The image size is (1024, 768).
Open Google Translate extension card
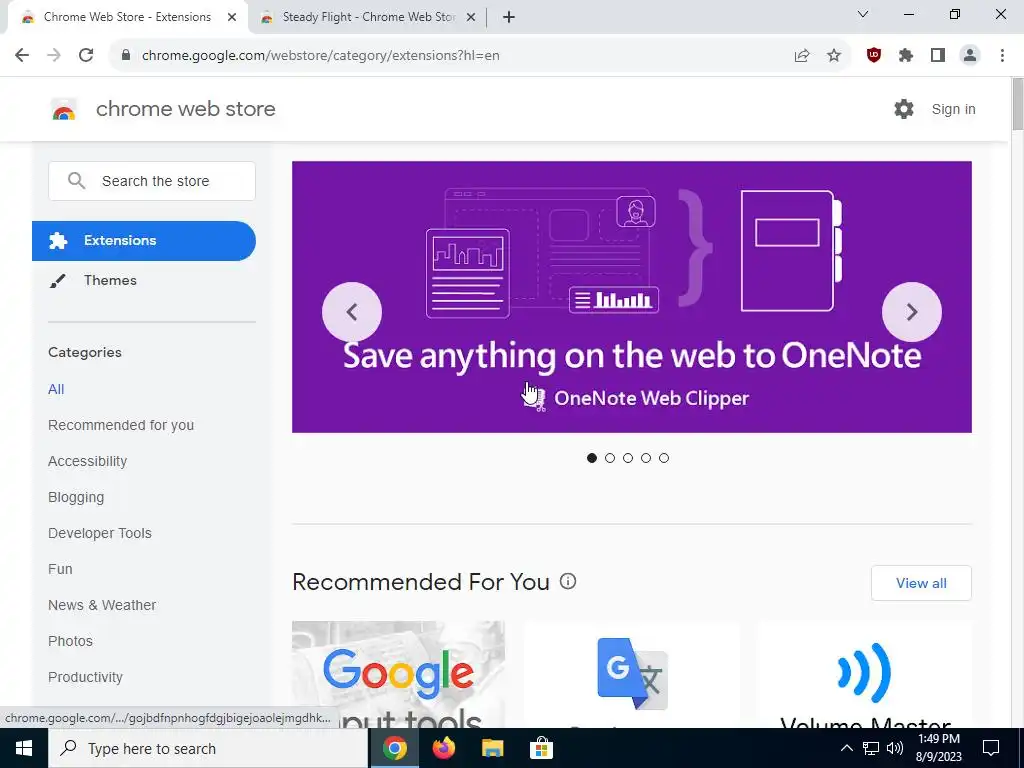pos(632,675)
